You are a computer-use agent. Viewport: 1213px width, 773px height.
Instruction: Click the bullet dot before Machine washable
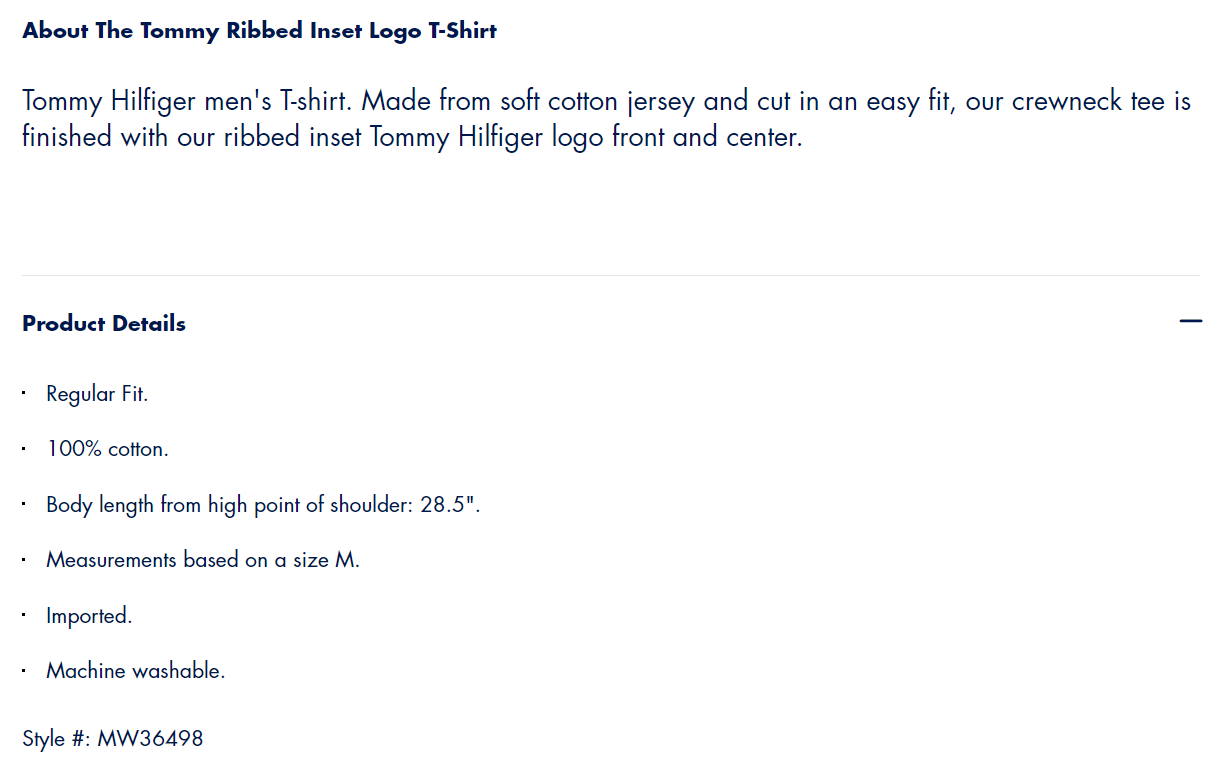[x=24, y=670]
